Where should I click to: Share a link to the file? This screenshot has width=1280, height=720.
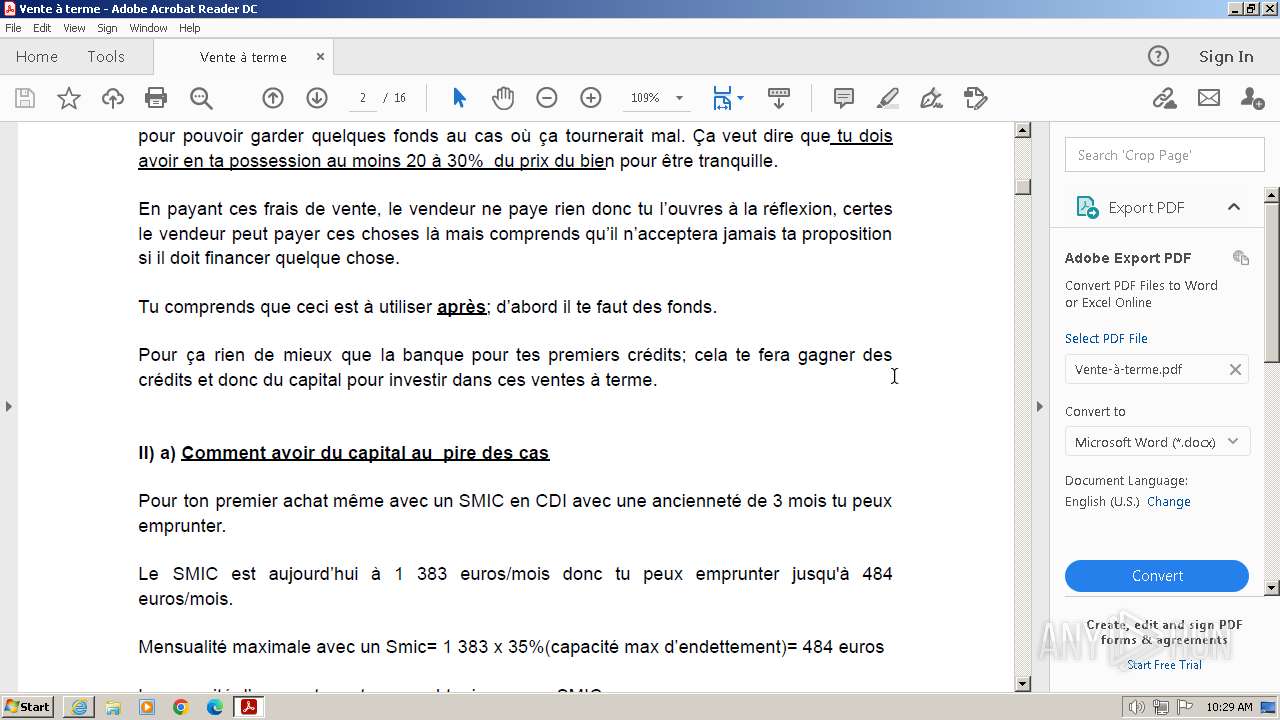click(x=1164, y=98)
